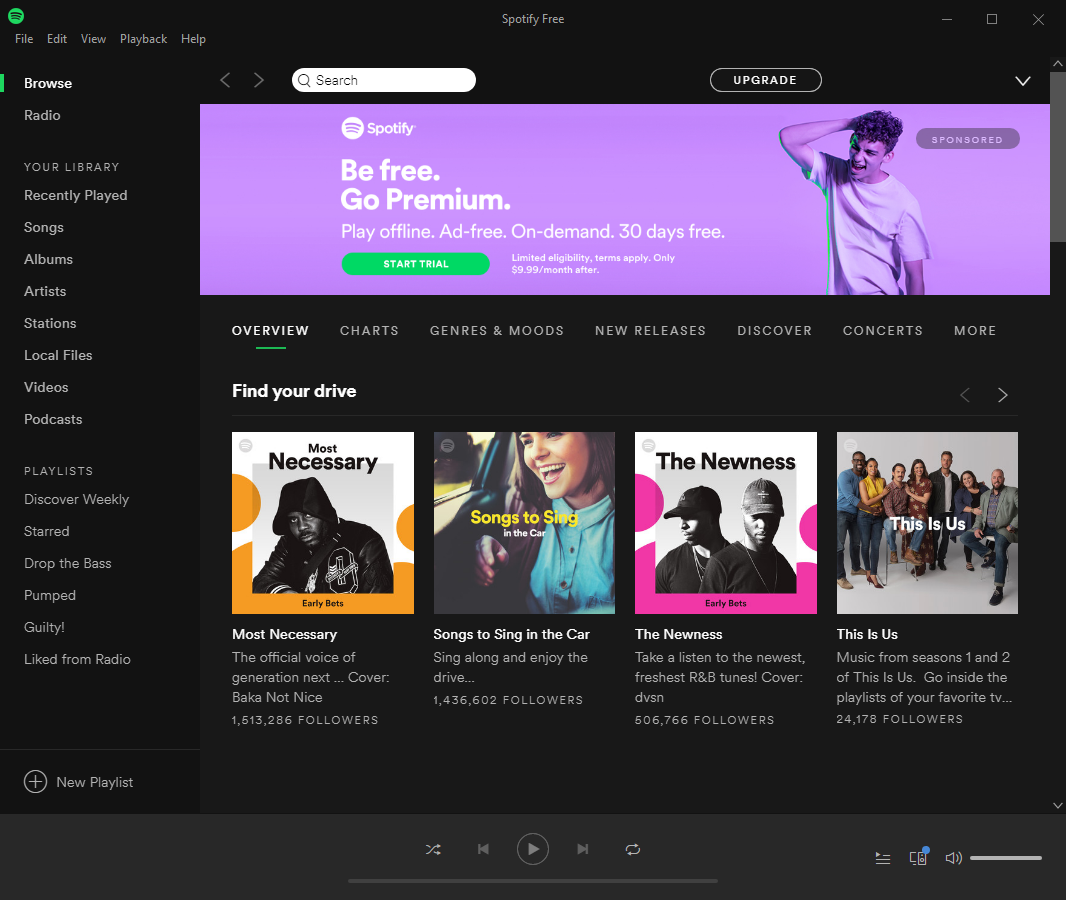Click the Spotify logo in the corner
This screenshot has height=900, width=1066.
[17, 17]
